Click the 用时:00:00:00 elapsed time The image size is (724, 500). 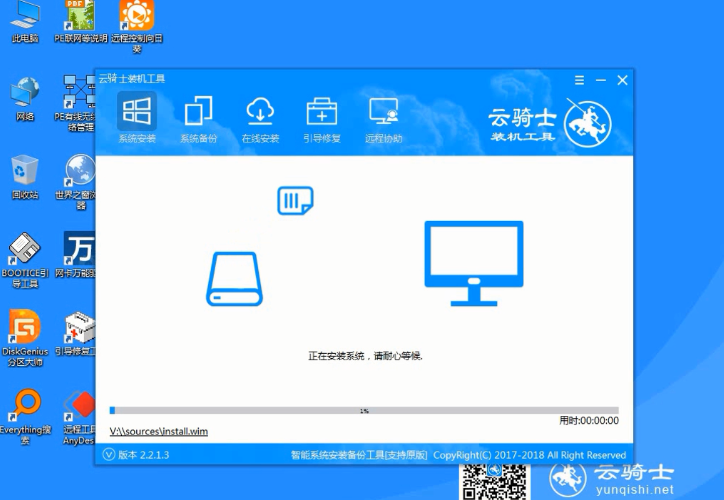(x=589, y=421)
